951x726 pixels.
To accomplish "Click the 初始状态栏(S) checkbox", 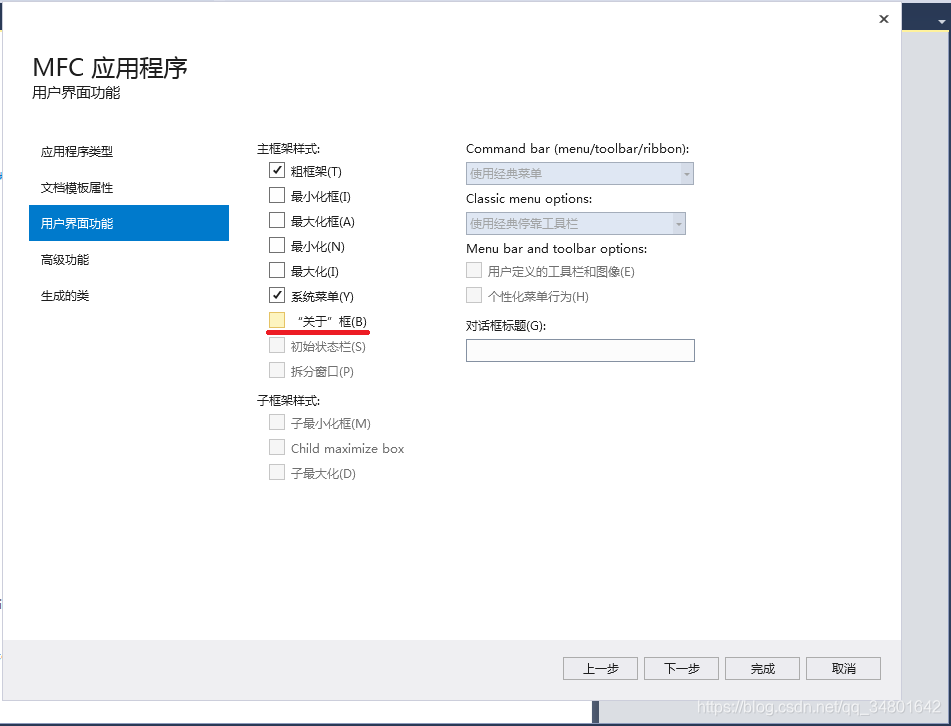I will (277, 345).
